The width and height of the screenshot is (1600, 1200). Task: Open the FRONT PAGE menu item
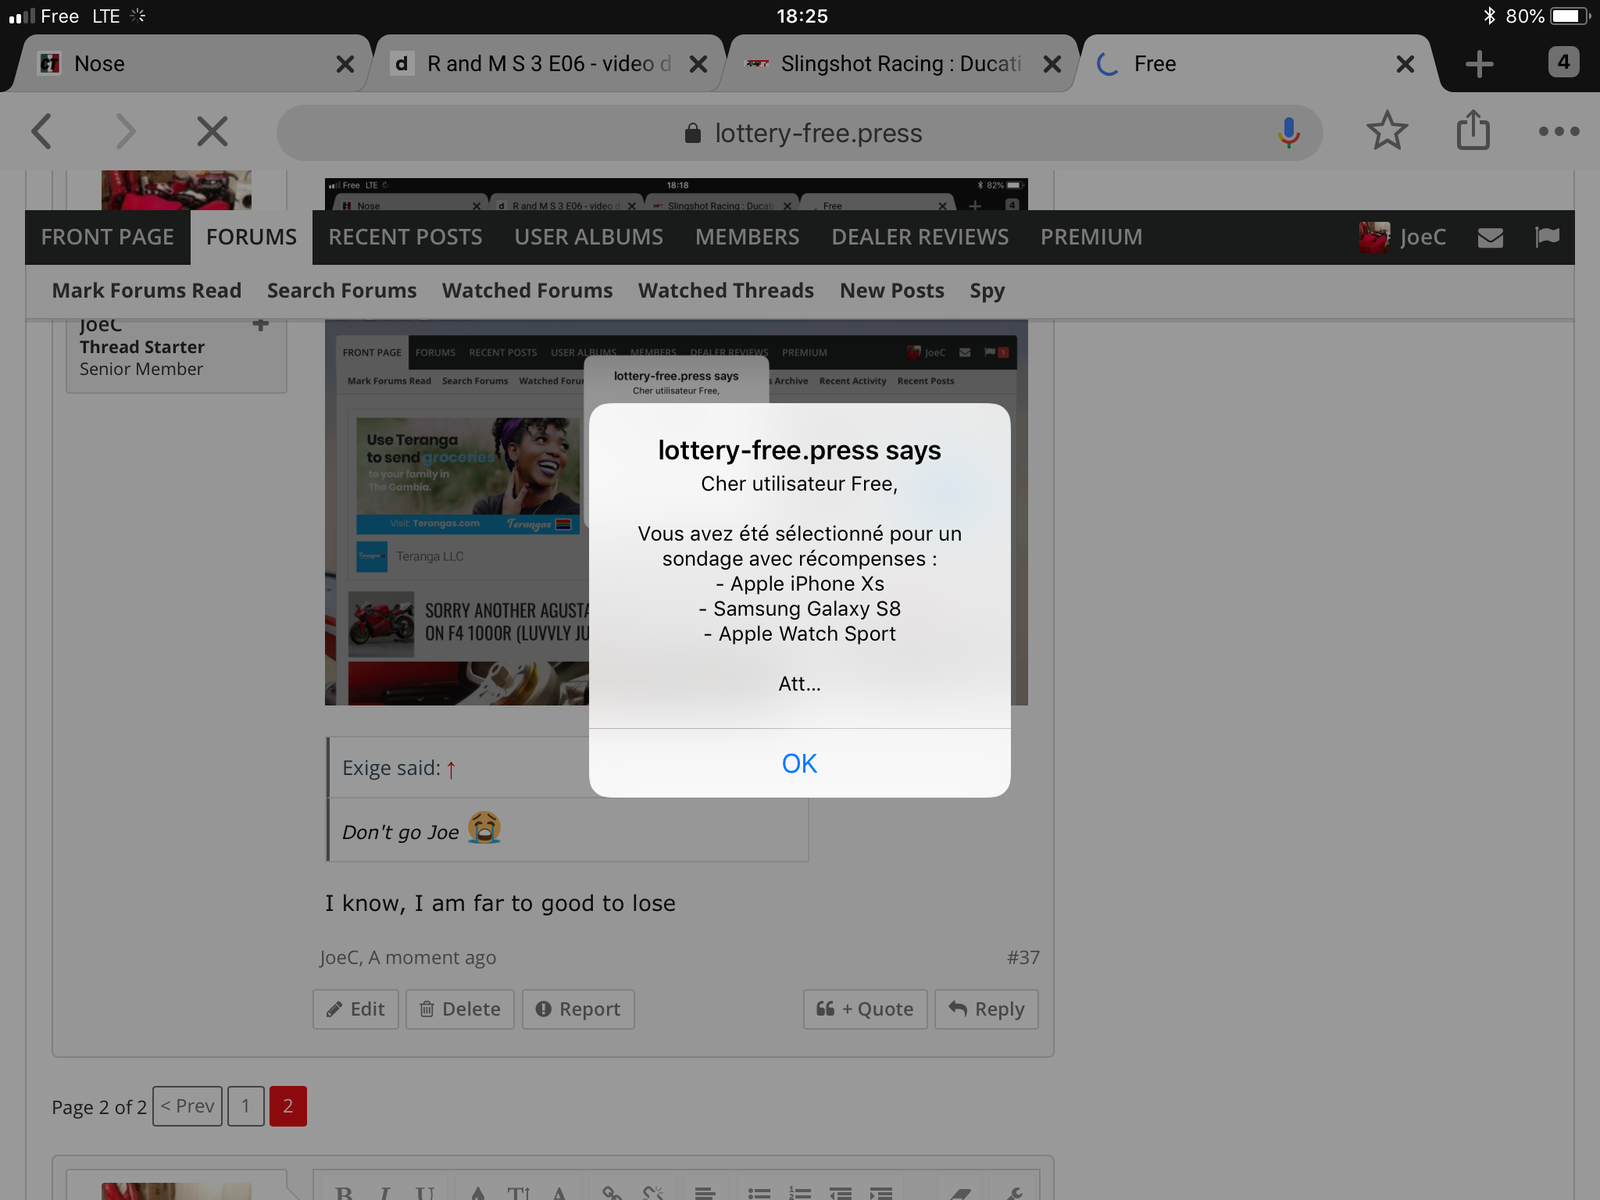107,237
